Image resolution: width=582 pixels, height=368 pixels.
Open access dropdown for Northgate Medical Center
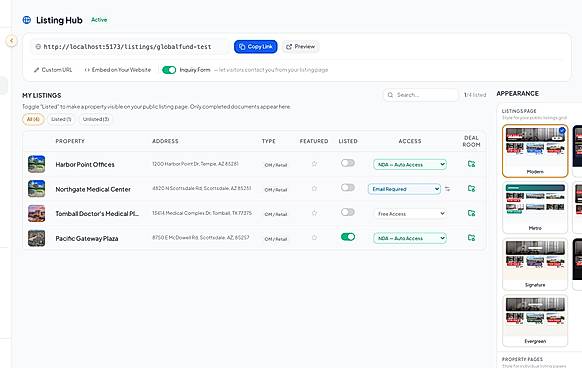tap(404, 189)
